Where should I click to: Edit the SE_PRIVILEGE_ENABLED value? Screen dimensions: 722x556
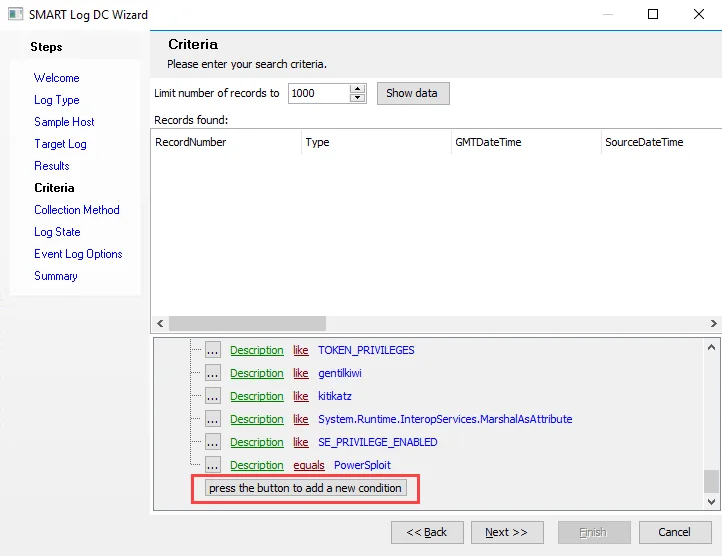pos(378,442)
